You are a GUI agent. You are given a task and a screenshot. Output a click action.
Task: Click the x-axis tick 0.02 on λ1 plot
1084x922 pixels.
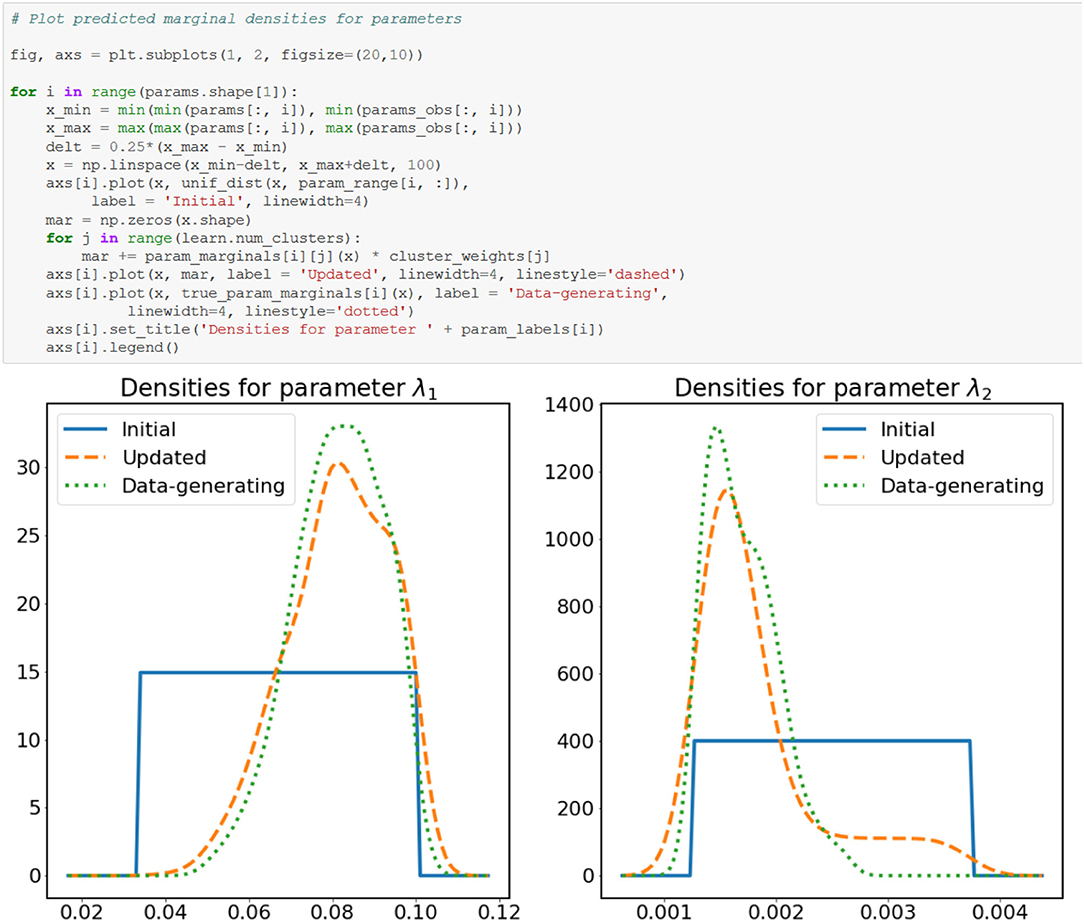tap(82, 912)
